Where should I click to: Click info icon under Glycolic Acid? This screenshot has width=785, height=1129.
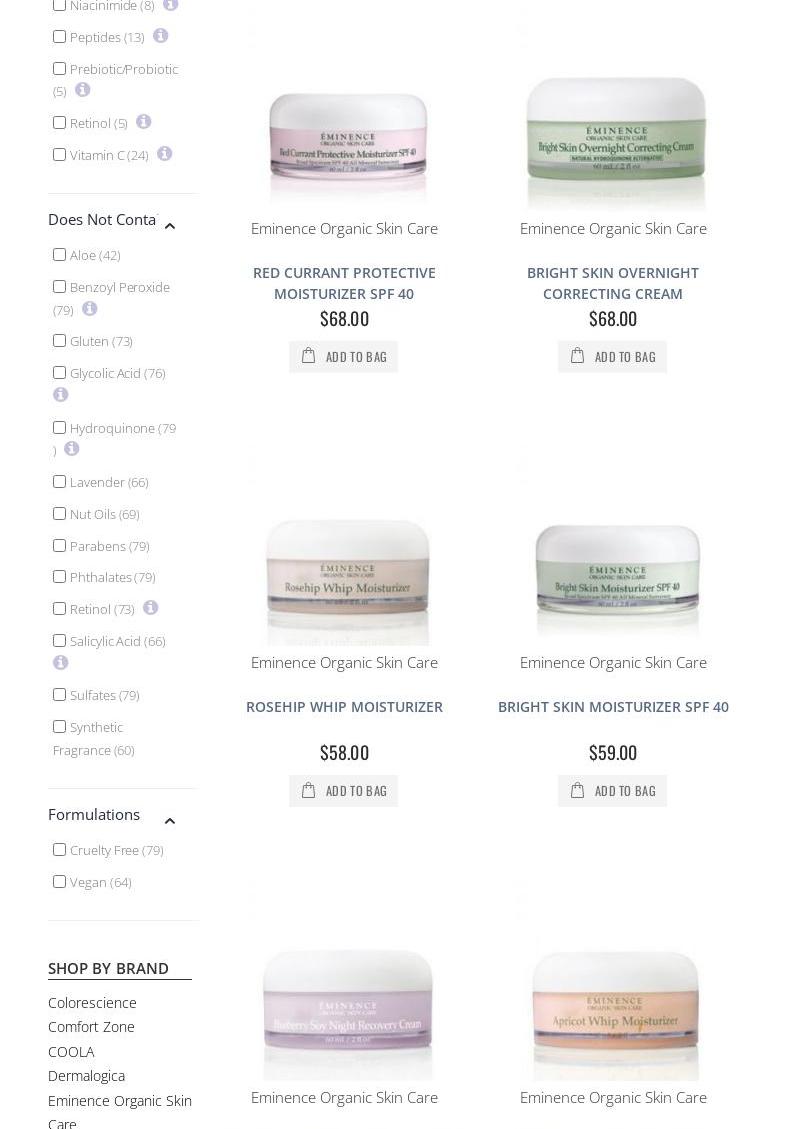coord(60,394)
